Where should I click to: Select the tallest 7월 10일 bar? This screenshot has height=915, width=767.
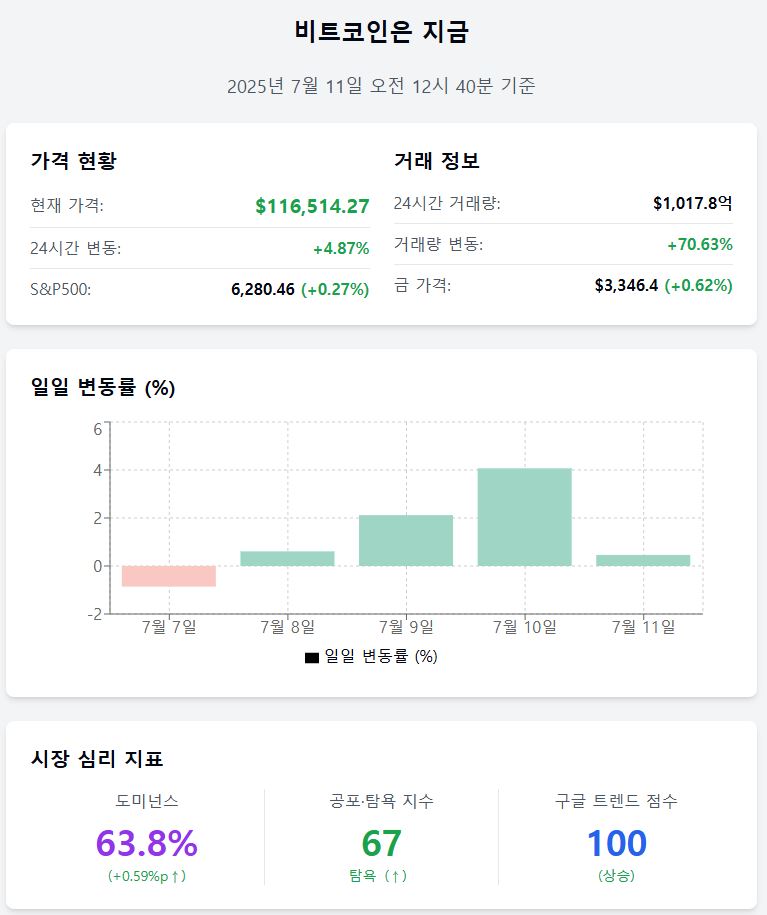click(525, 517)
